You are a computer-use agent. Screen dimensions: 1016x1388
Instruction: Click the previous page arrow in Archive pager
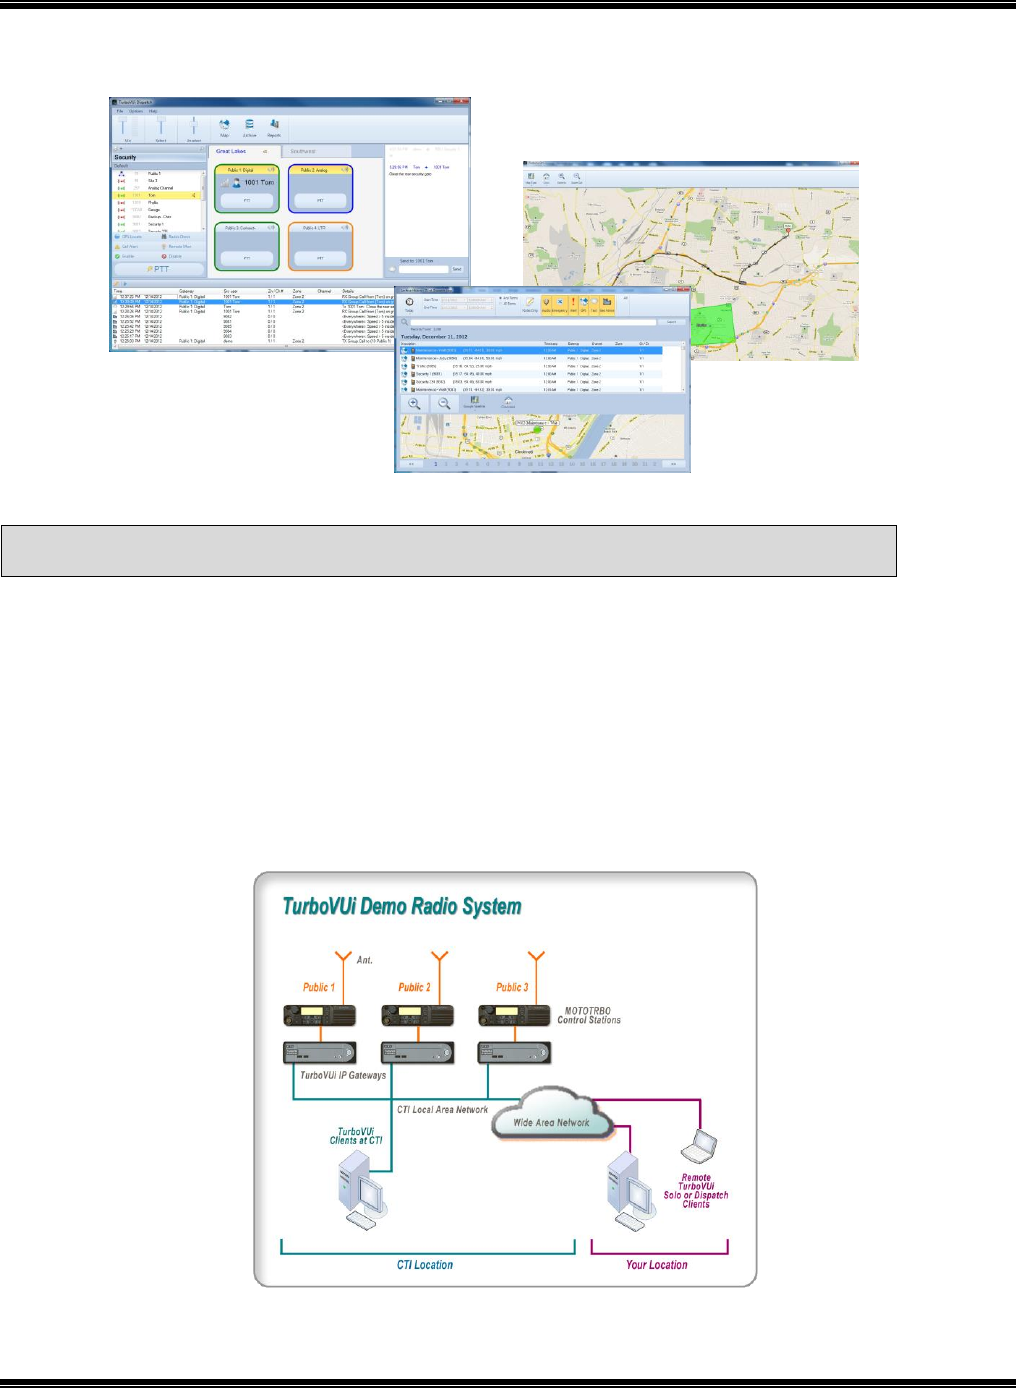click(411, 464)
